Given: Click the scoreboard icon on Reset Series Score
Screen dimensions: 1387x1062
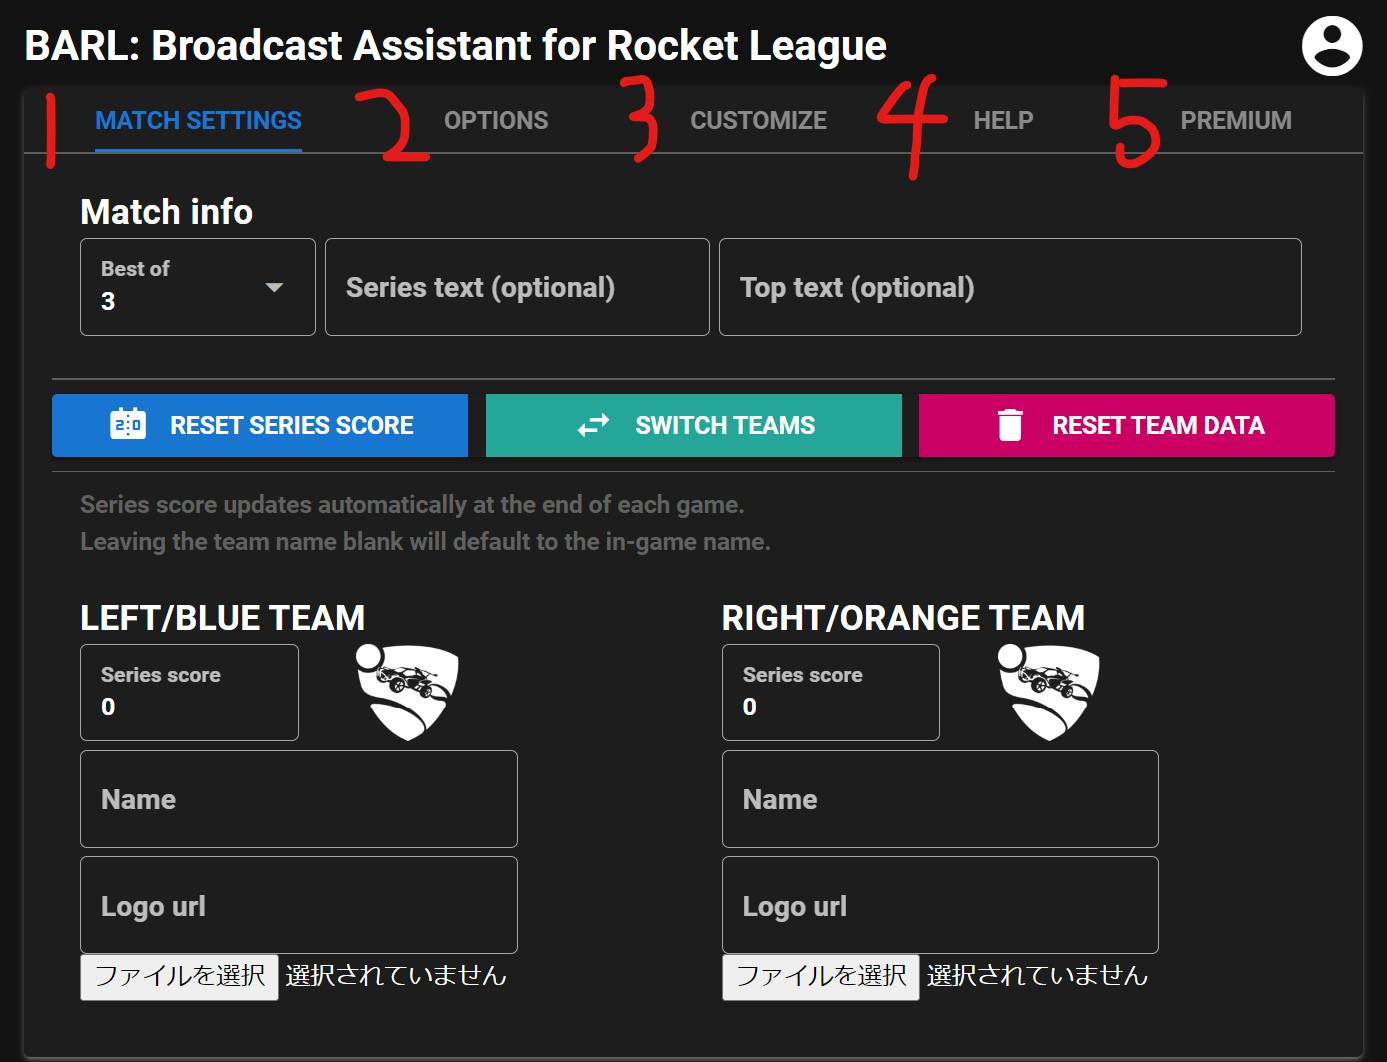Looking at the screenshot, I should tap(128, 425).
